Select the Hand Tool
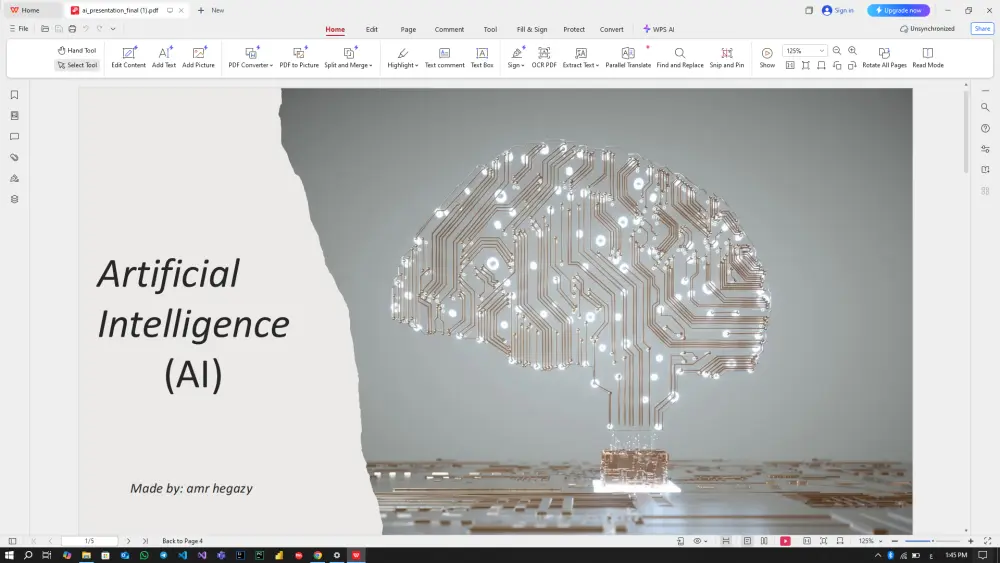Screen dimensions: 1000x563 tap(77, 50)
